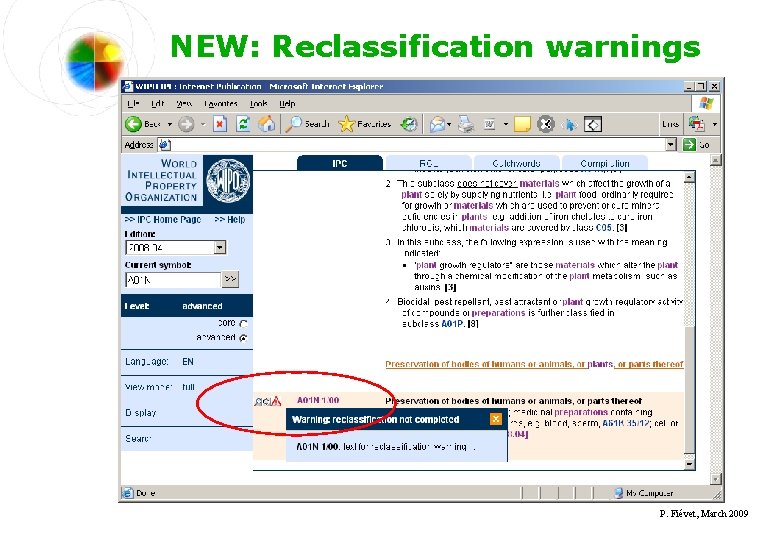This screenshot has height=540, width=780.
Task: Open the Mail icon dropdown arrow
Action: coord(449,124)
